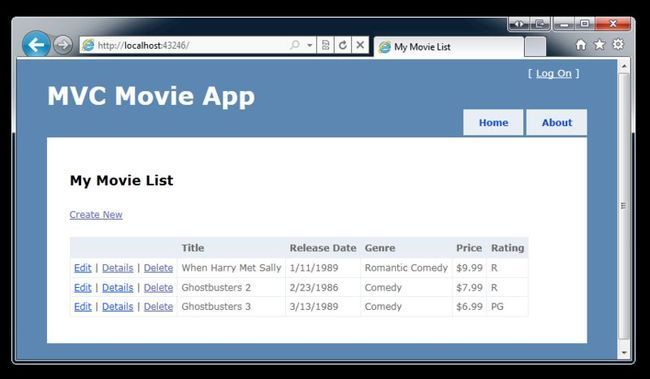Image resolution: width=650 pixels, height=379 pixels.
Task: Click the scrollbar up arrow
Action: [624, 66]
